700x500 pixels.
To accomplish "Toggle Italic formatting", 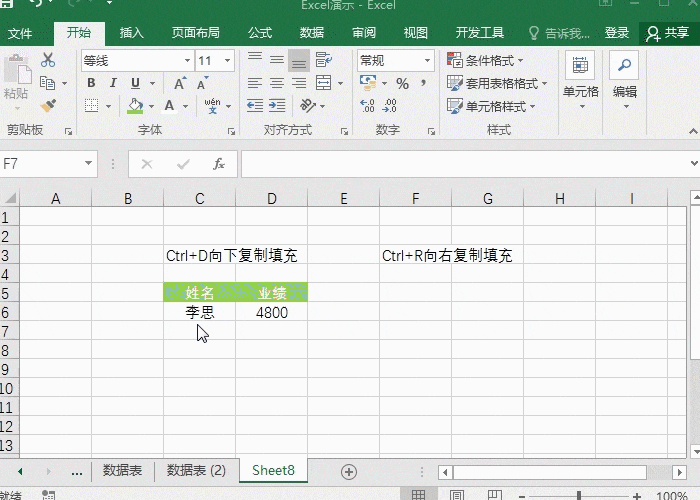I will click(x=113, y=83).
